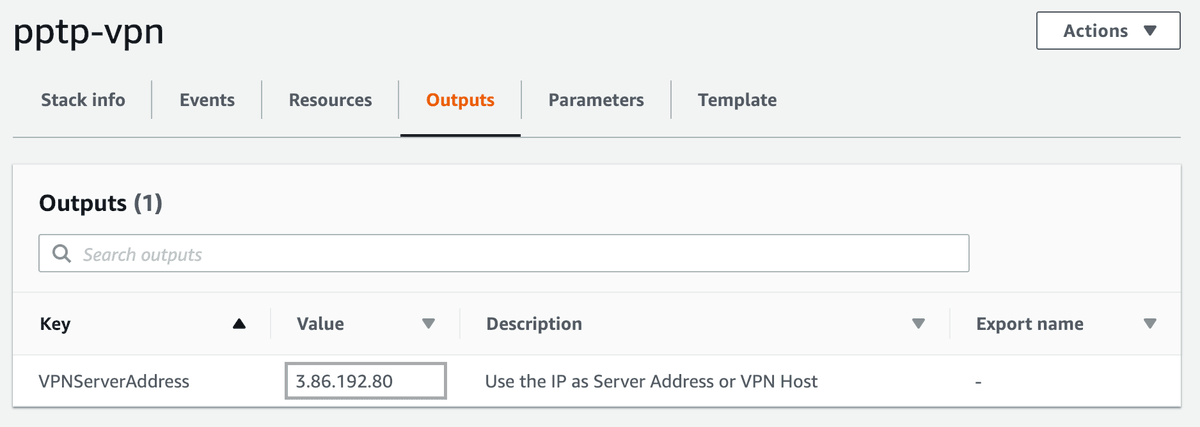Click the Export name column sort arrow

tap(1149, 324)
